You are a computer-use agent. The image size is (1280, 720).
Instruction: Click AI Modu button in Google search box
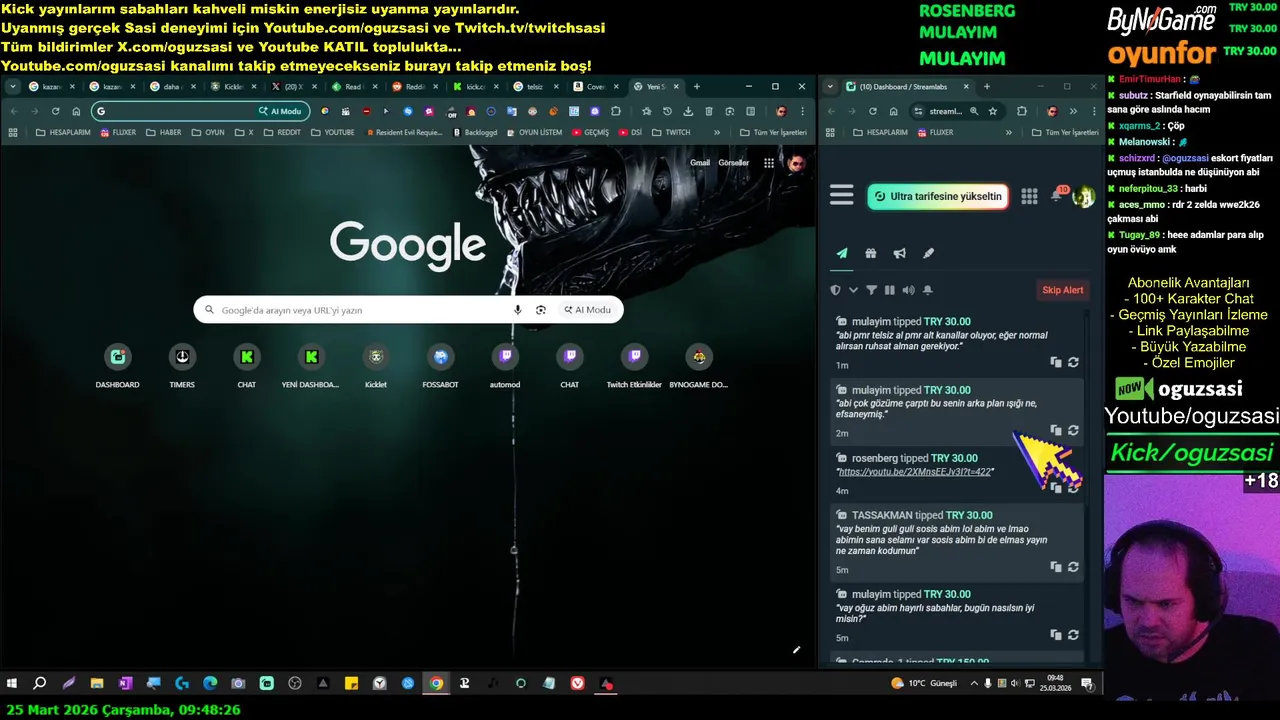[587, 310]
